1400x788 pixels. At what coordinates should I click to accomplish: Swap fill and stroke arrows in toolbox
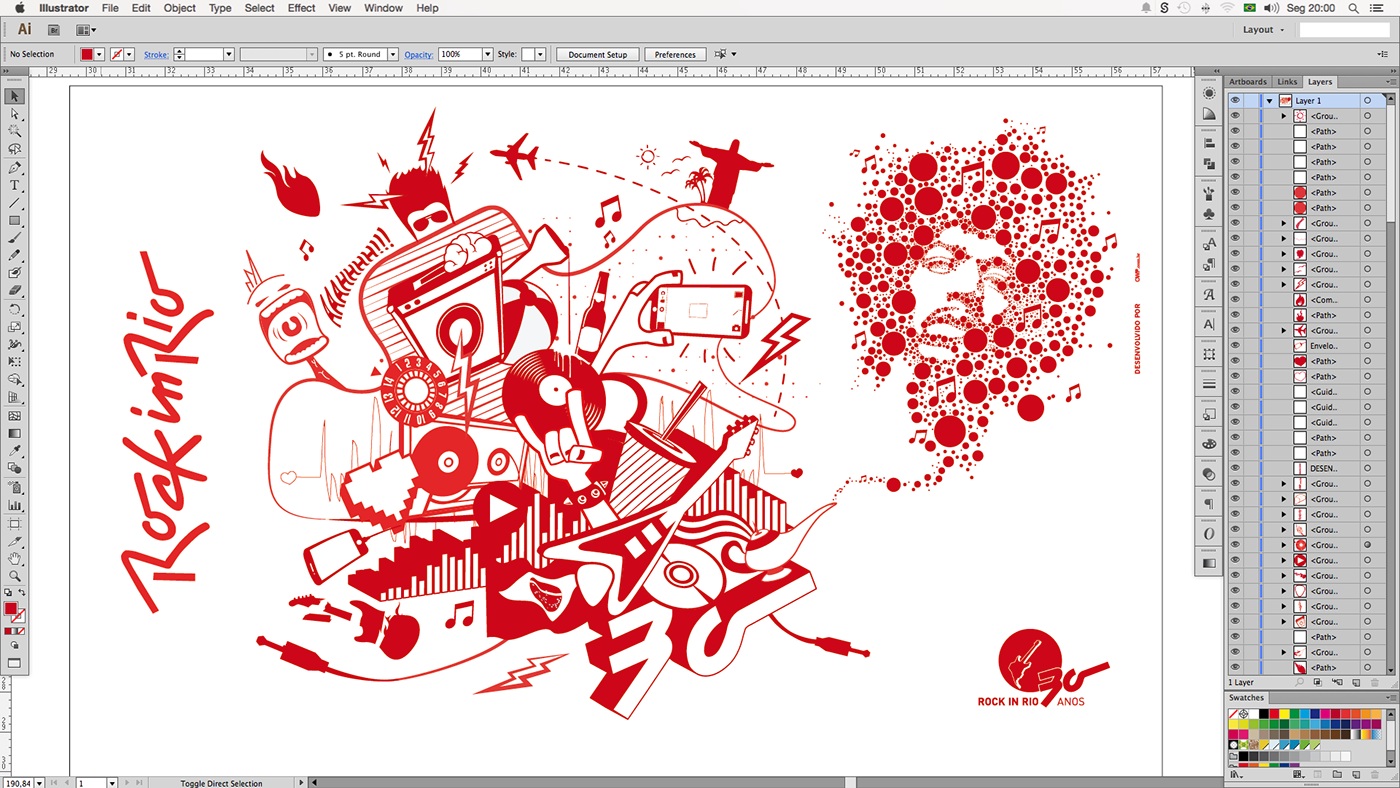pos(22,593)
